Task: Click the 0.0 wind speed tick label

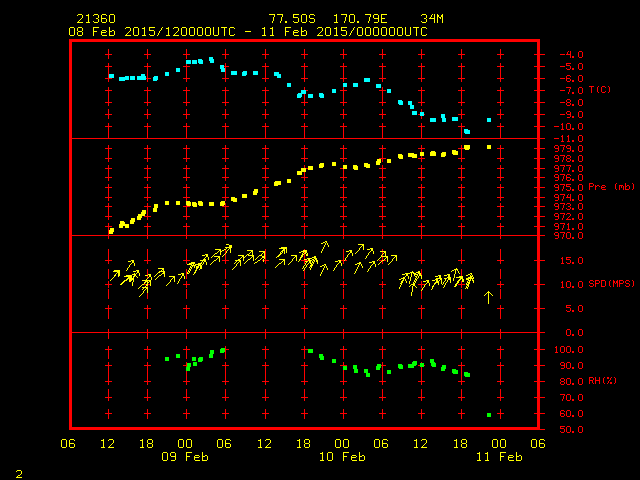Action: click(x=574, y=333)
